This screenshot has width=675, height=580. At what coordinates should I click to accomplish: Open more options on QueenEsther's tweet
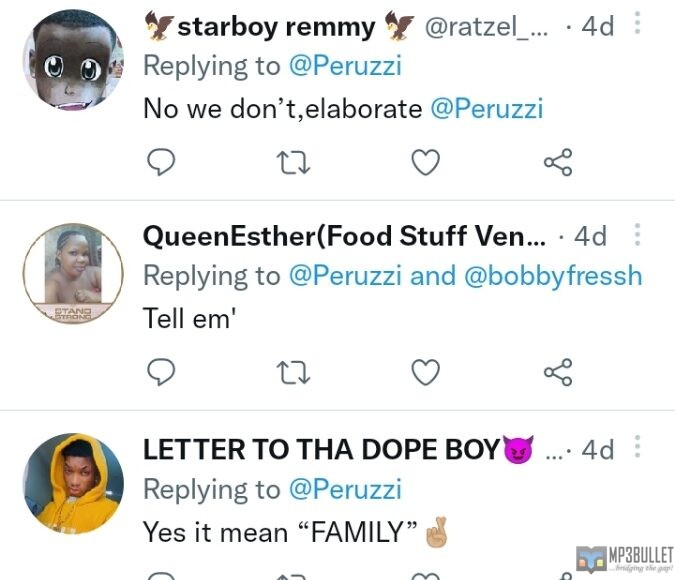[638, 236]
